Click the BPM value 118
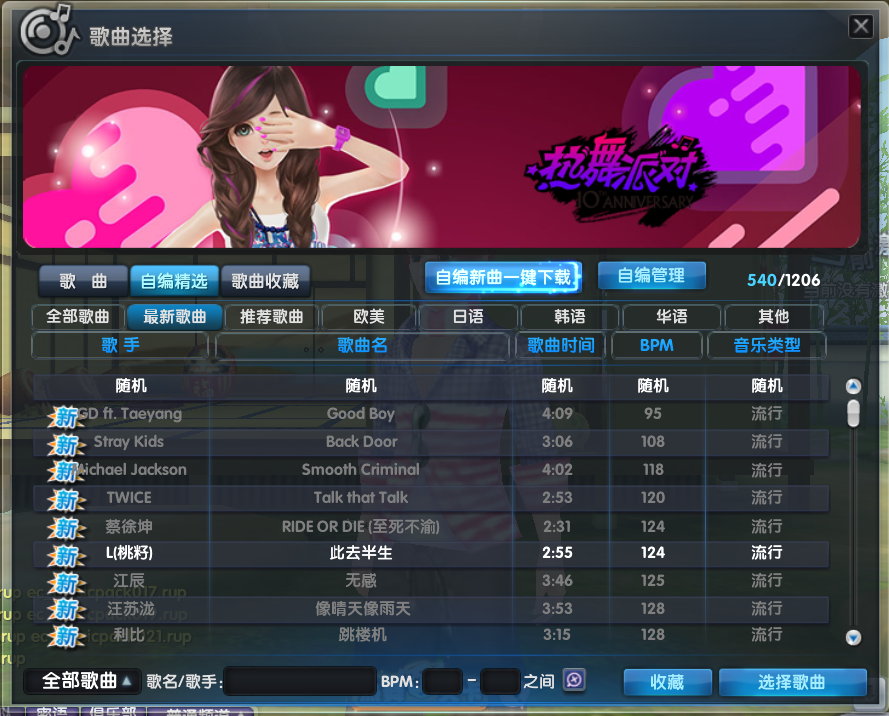889x716 pixels. click(653, 469)
